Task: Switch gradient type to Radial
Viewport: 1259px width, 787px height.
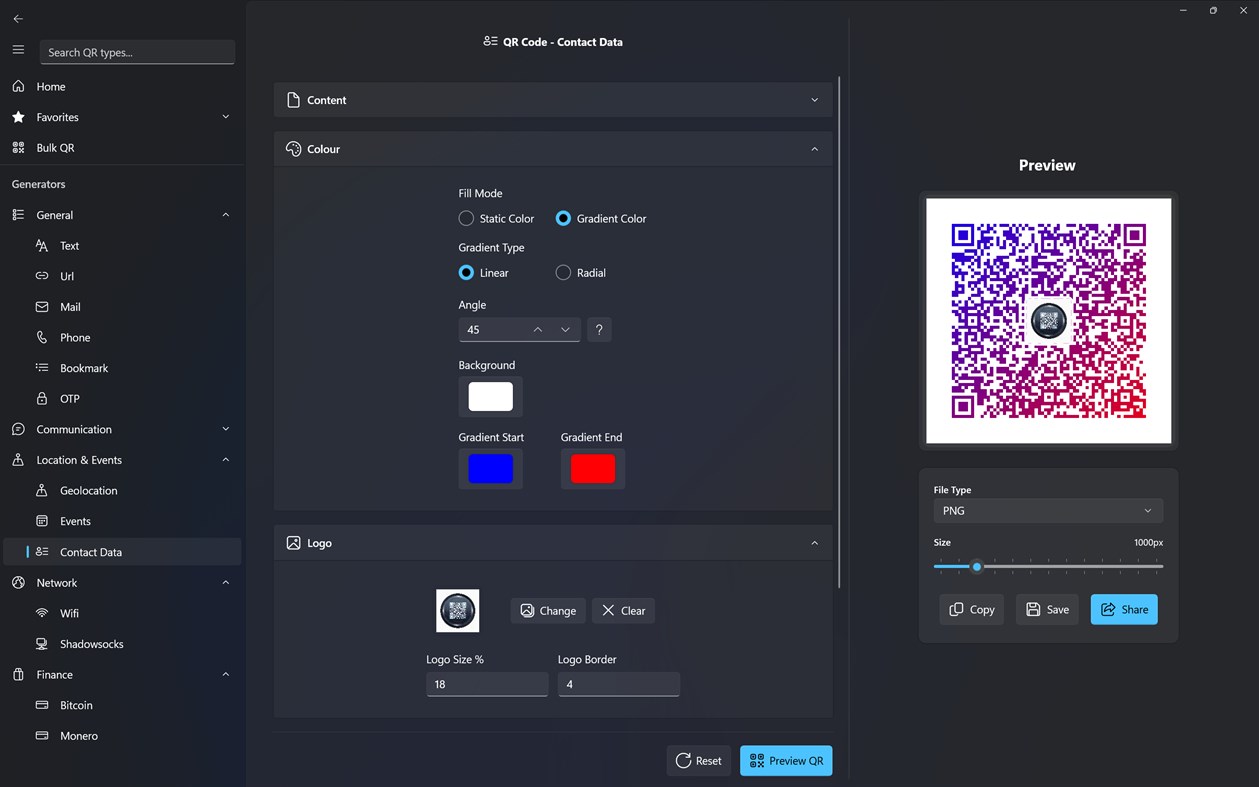Action: pyautogui.click(x=563, y=272)
